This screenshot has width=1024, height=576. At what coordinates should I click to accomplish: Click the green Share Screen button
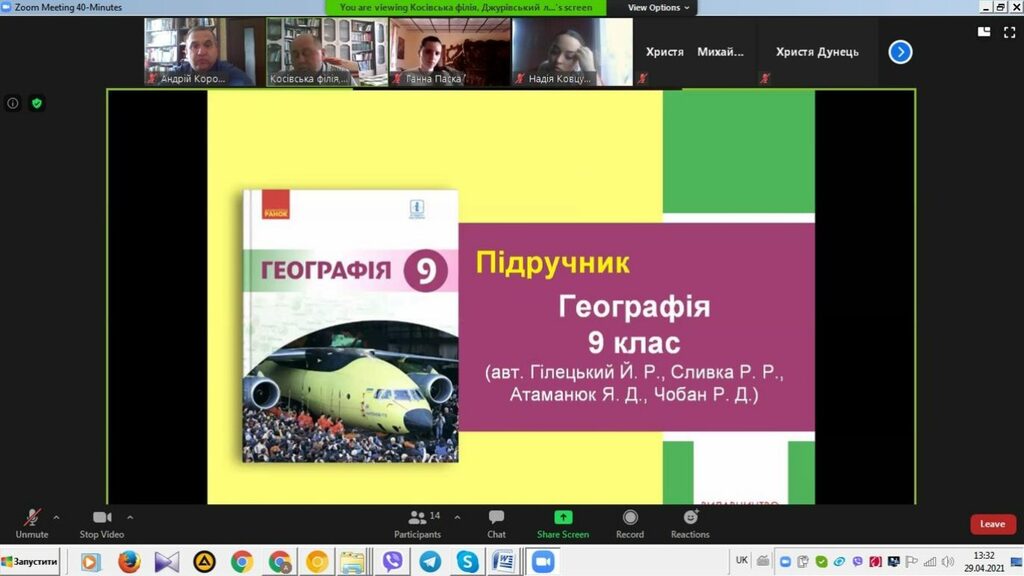pyautogui.click(x=563, y=522)
